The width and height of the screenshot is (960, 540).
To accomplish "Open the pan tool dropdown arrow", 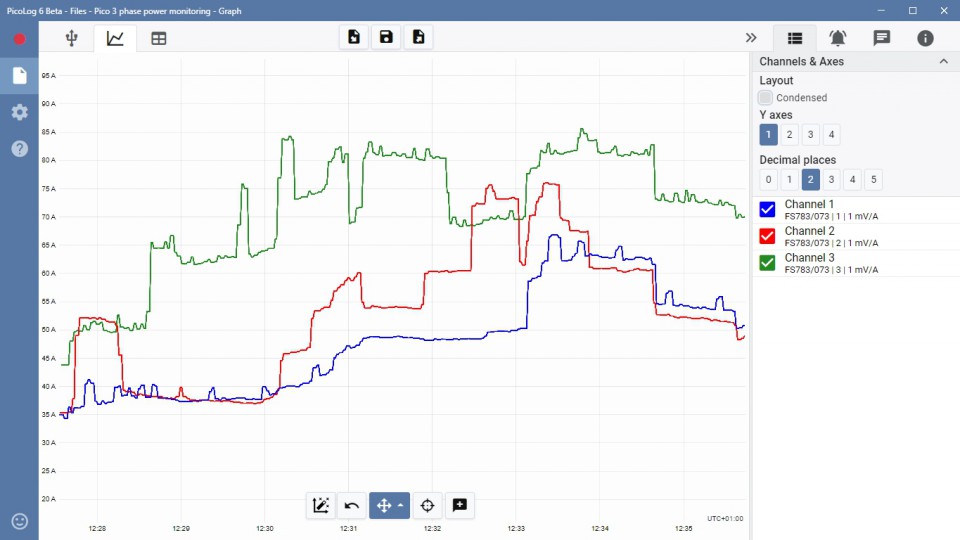I will 401,505.
